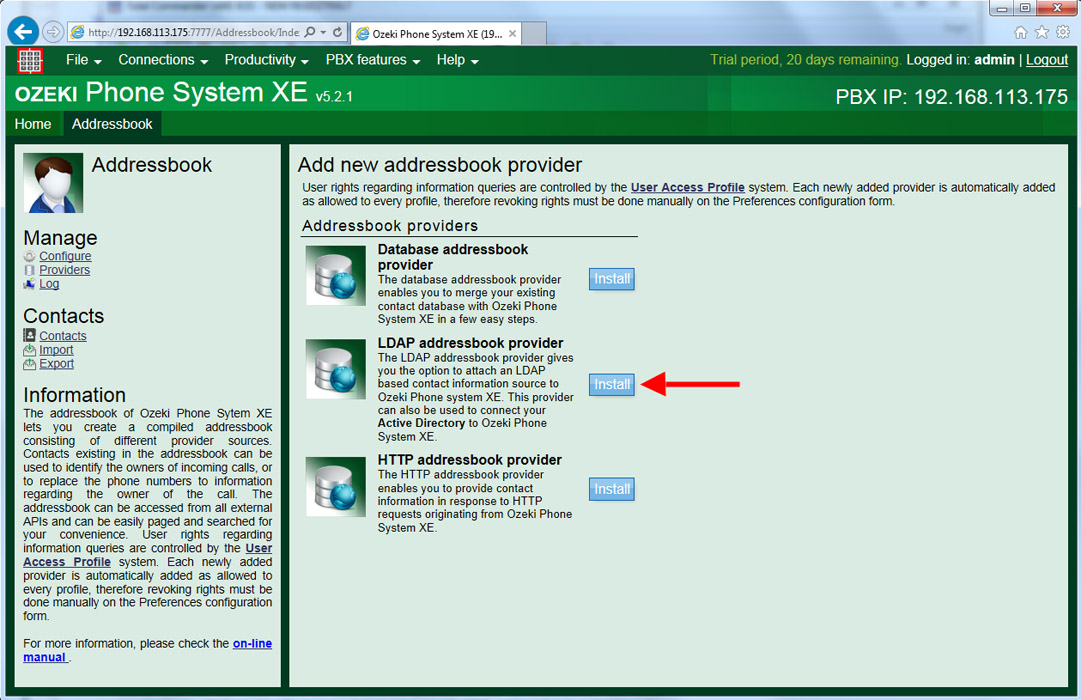
Task: Click the 'Database addressbook provider' title text
Action: click(x=452, y=257)
